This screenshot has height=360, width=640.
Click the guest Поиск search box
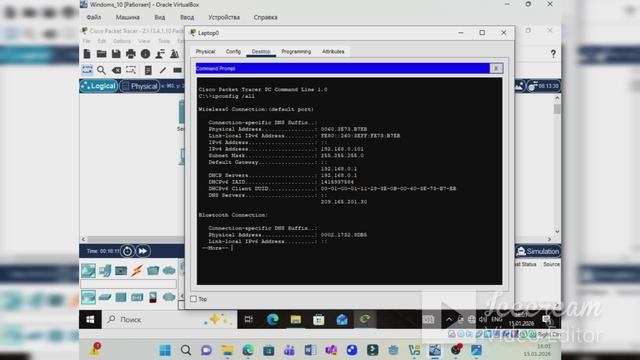[169, 320]
